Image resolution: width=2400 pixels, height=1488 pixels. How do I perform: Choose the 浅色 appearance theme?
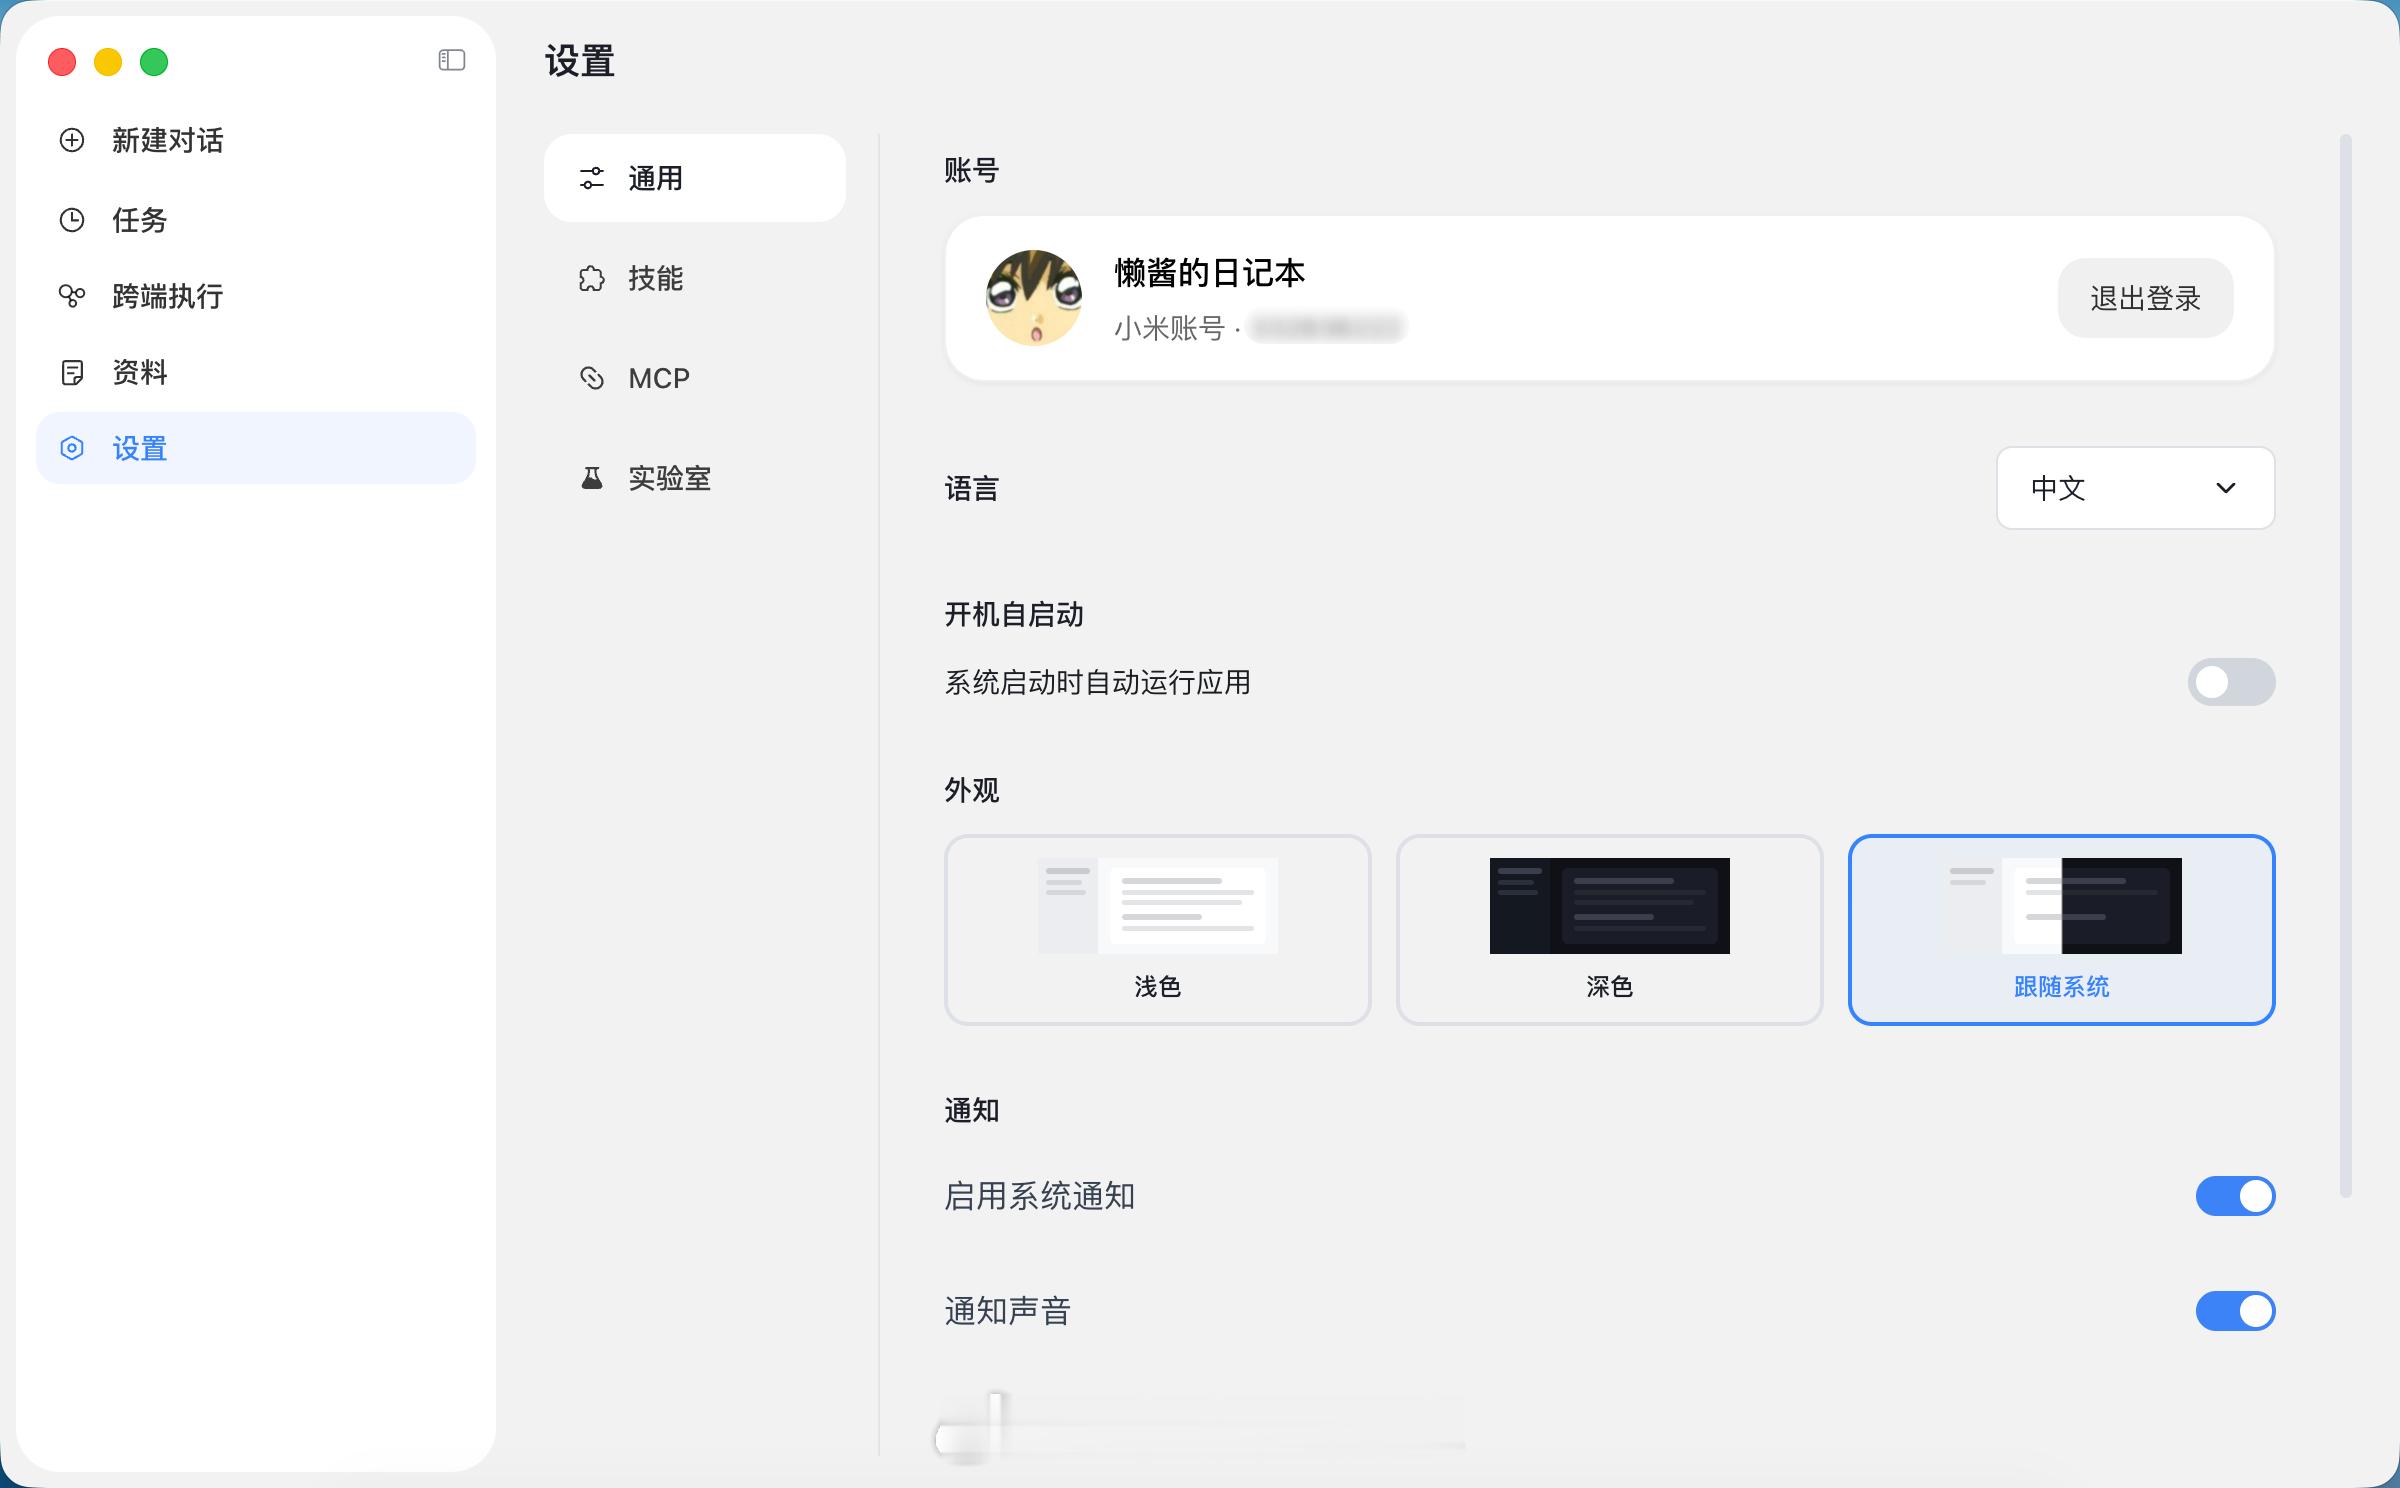(1157, 929)
